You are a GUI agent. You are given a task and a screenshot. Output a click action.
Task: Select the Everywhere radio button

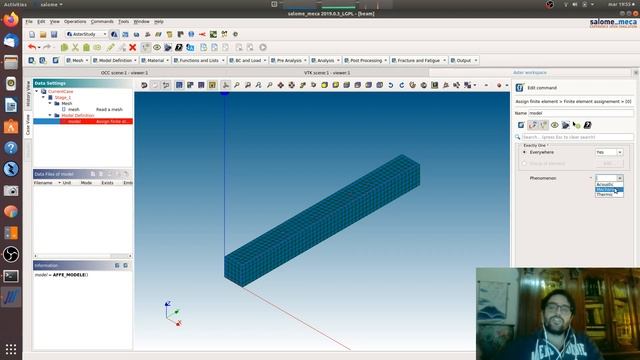point(524,152)
